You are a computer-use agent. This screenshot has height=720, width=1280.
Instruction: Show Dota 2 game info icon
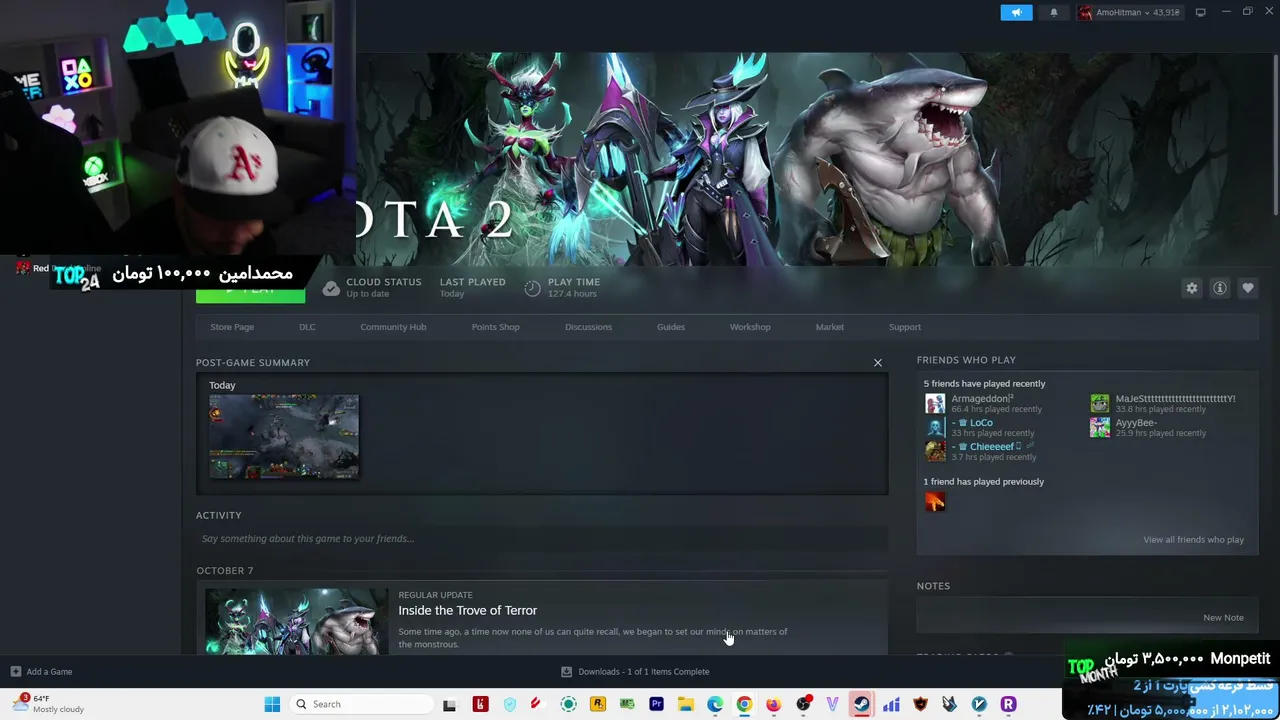point(1219,288)
